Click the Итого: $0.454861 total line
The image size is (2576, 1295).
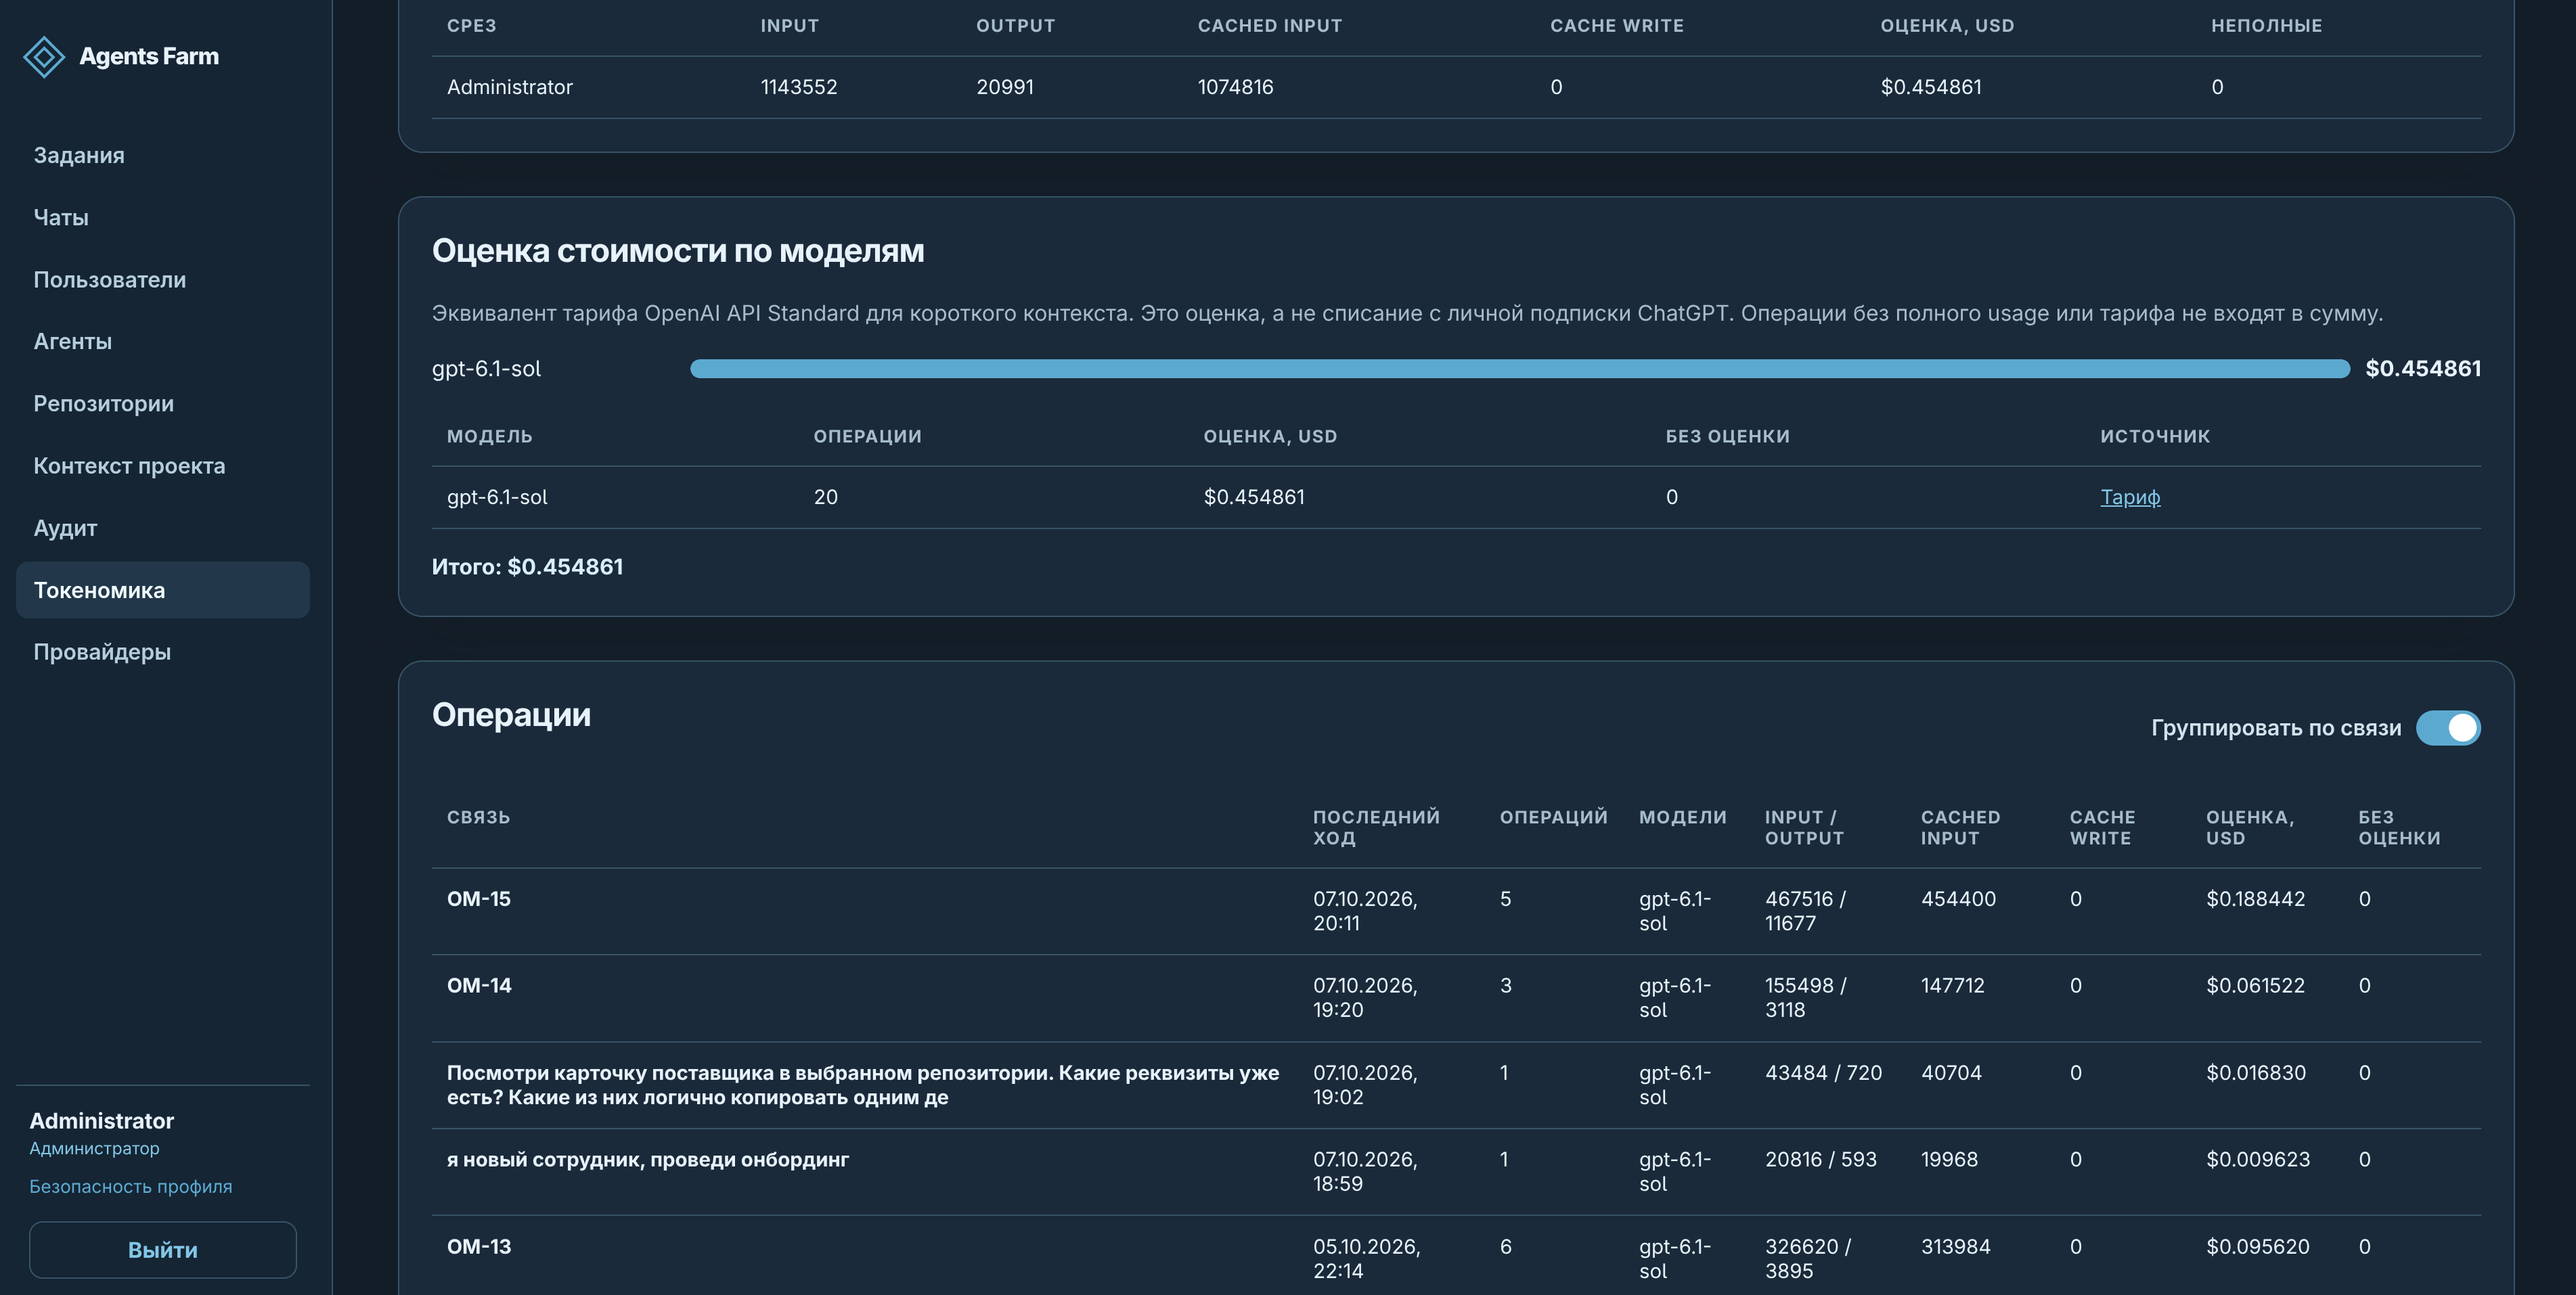tap(527, 567)
